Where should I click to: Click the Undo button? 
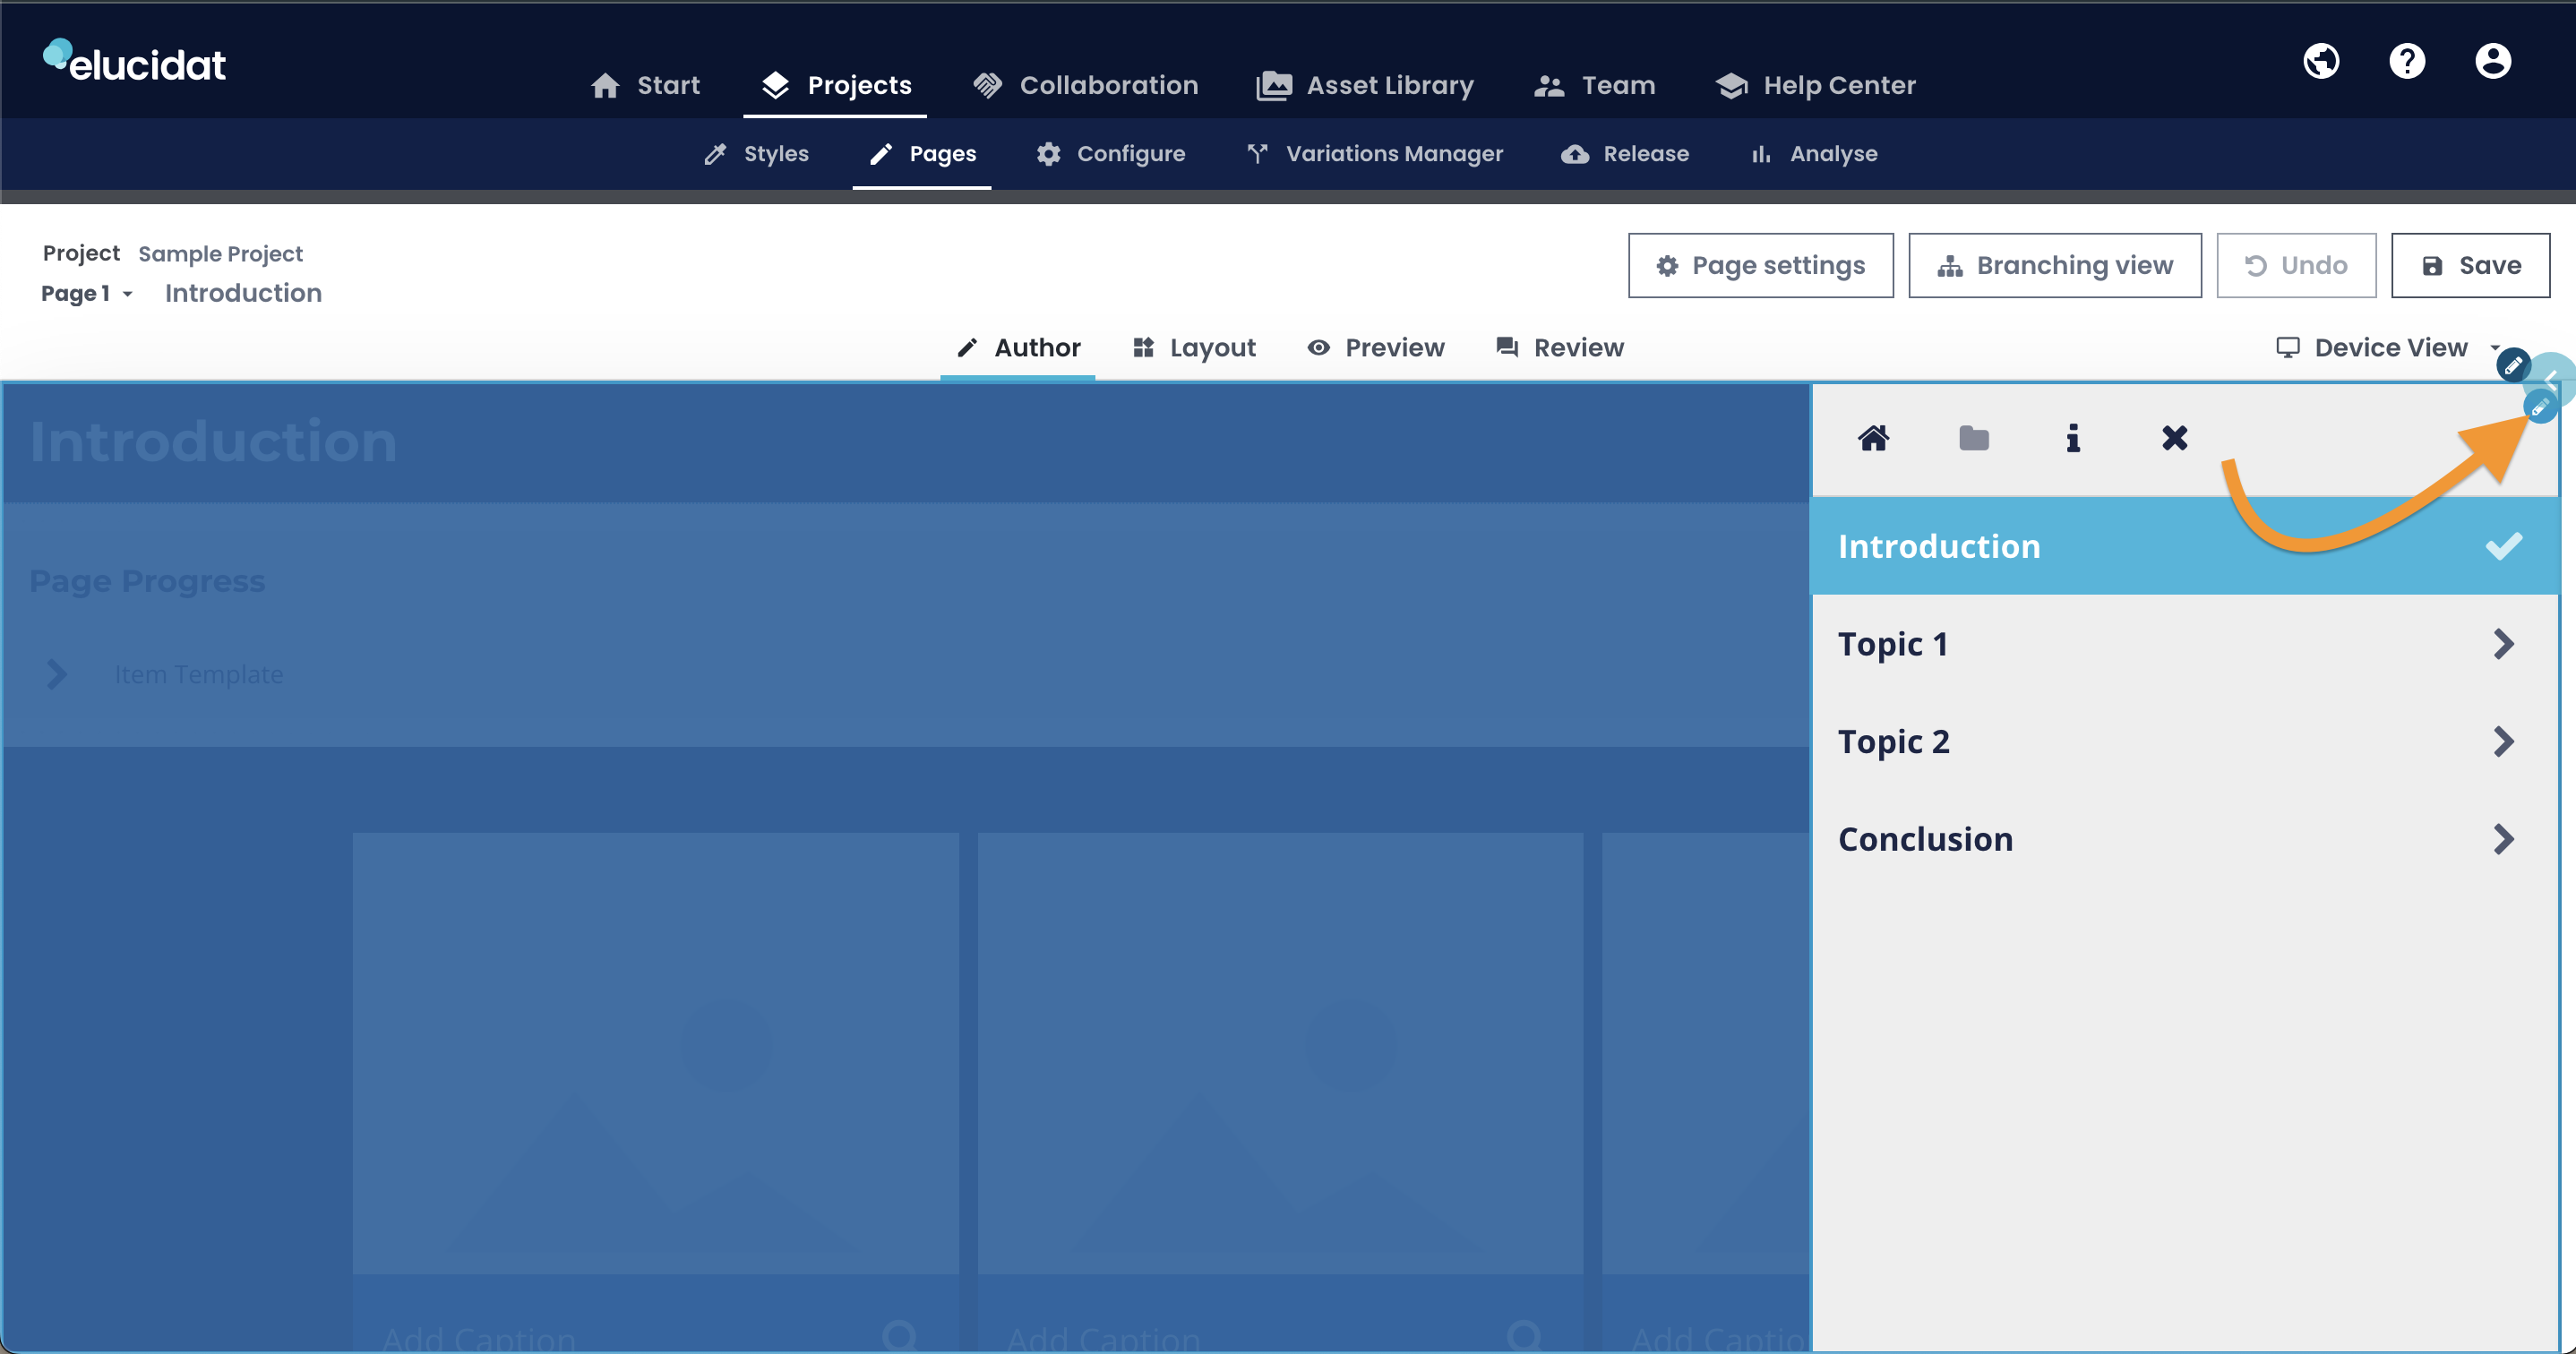[x=2296, y=265]
